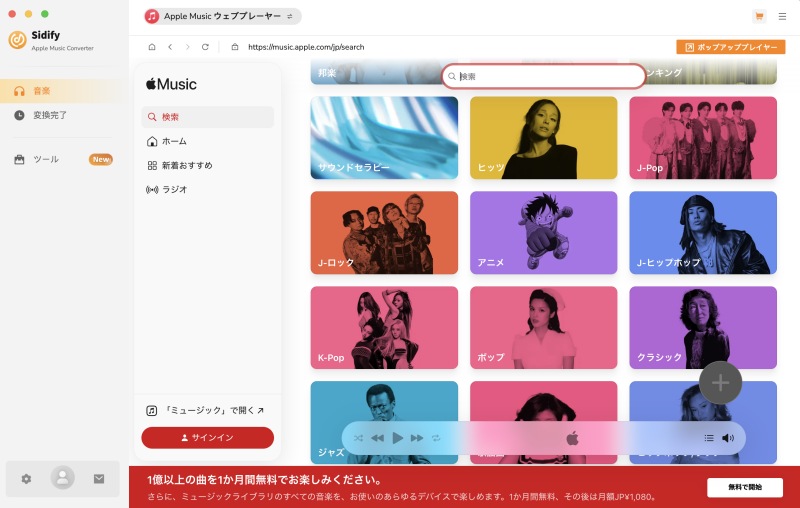Click the Sidify logo icon
The width and height of the screenshot is (800, 508).
pyautogui.click(x=17, y=40)
